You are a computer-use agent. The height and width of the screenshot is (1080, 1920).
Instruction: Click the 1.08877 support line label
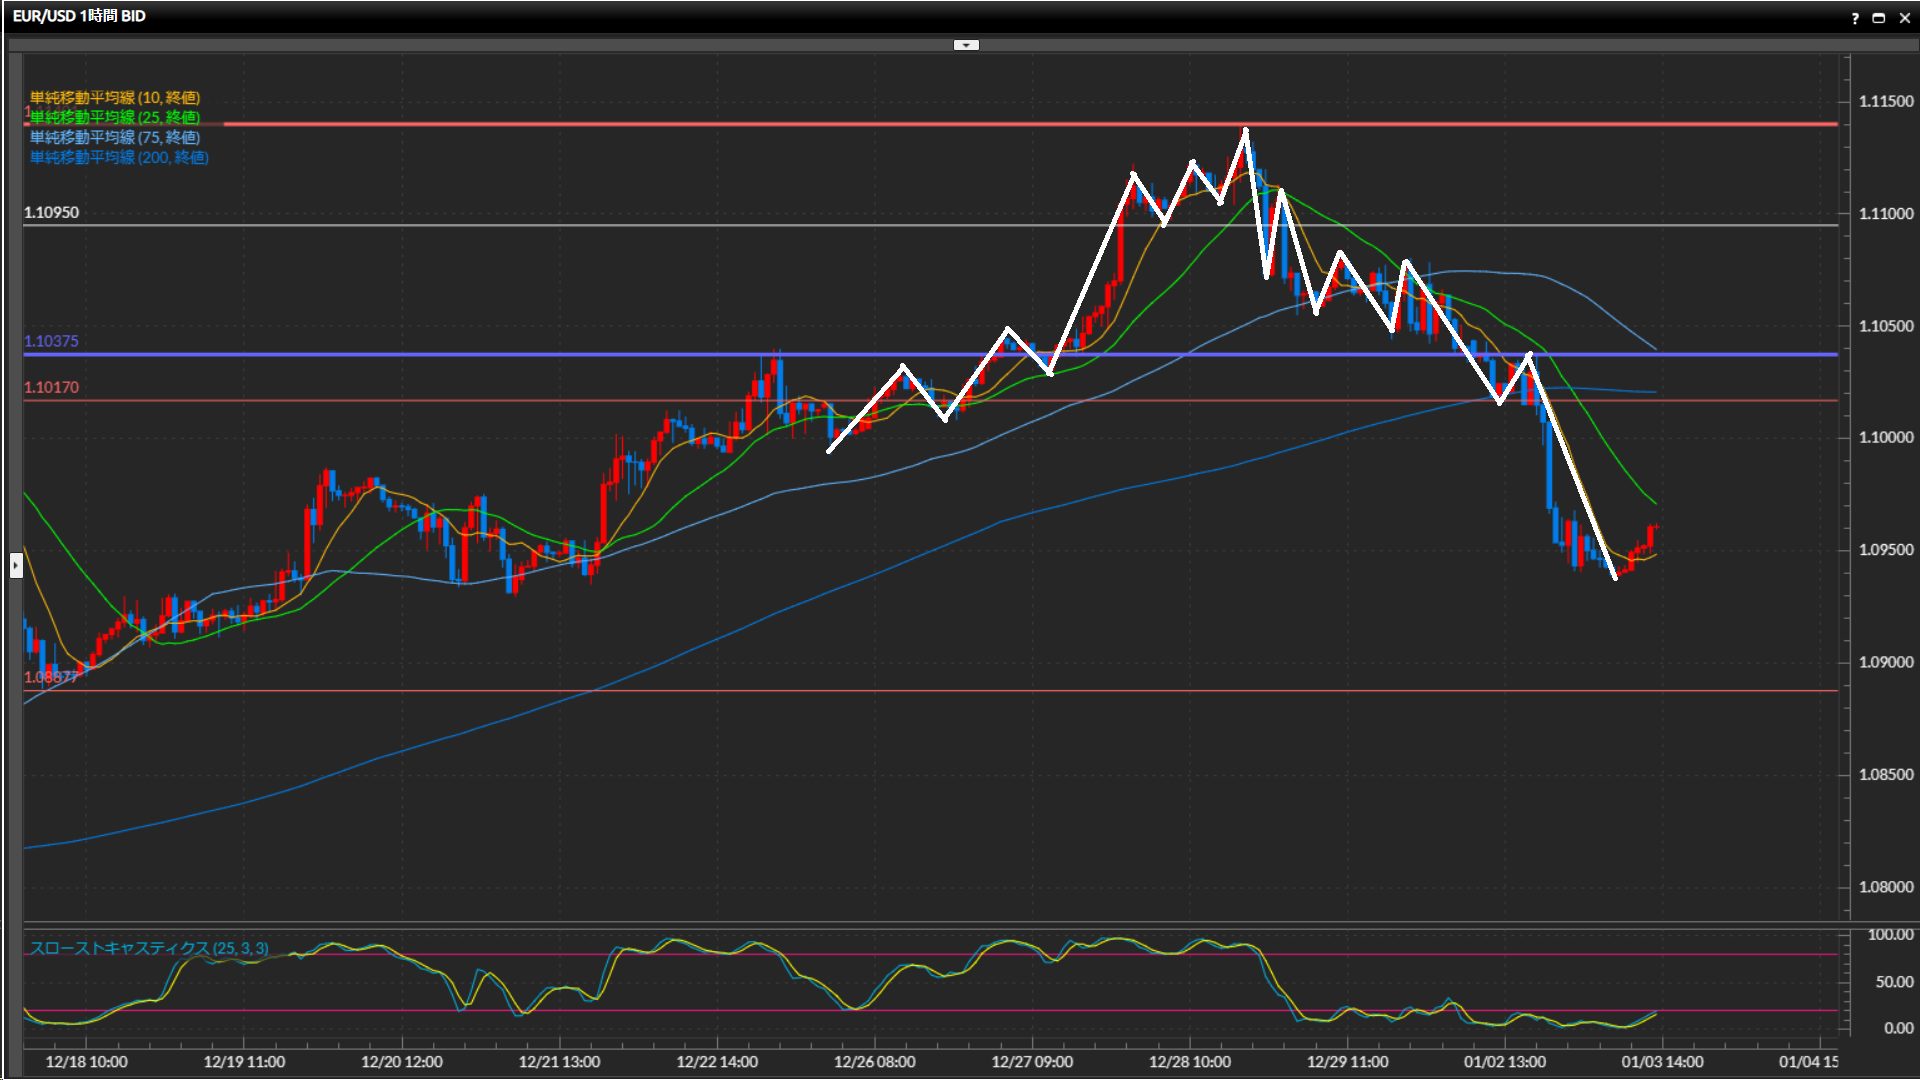tap(50, 677)
